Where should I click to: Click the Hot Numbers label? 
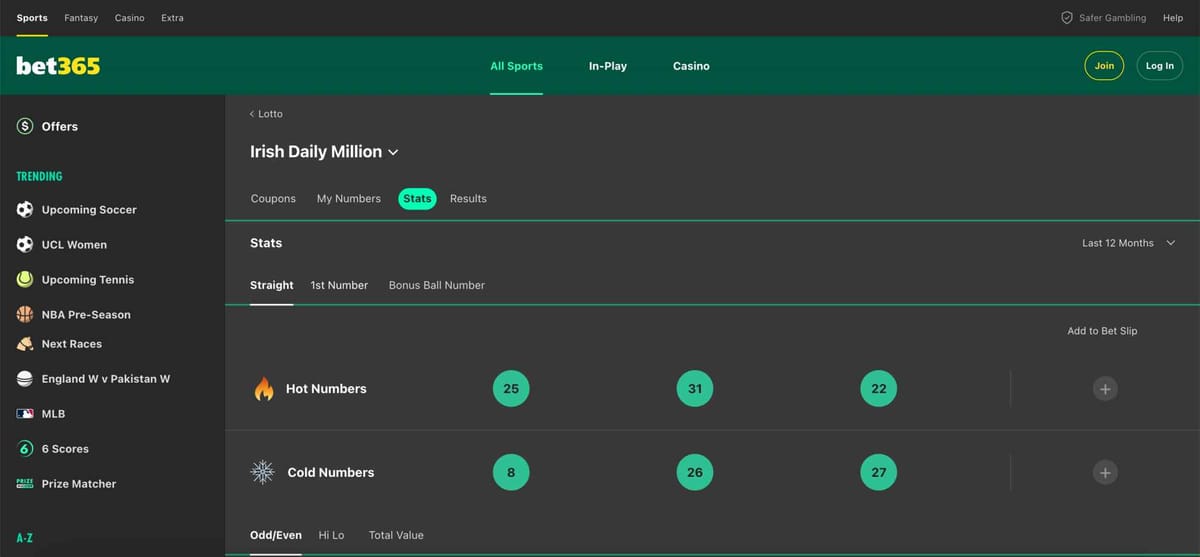[x=326, y=389]
